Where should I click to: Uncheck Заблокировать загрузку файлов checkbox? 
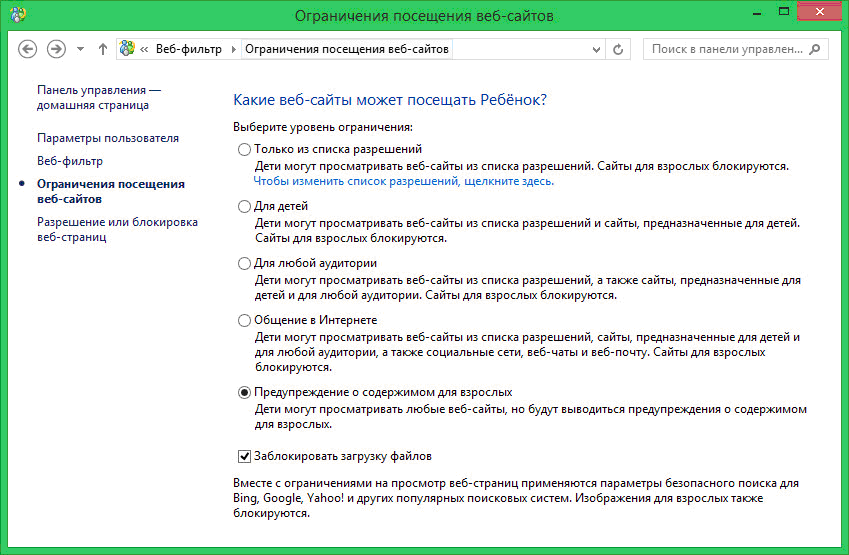pos(244,456)
